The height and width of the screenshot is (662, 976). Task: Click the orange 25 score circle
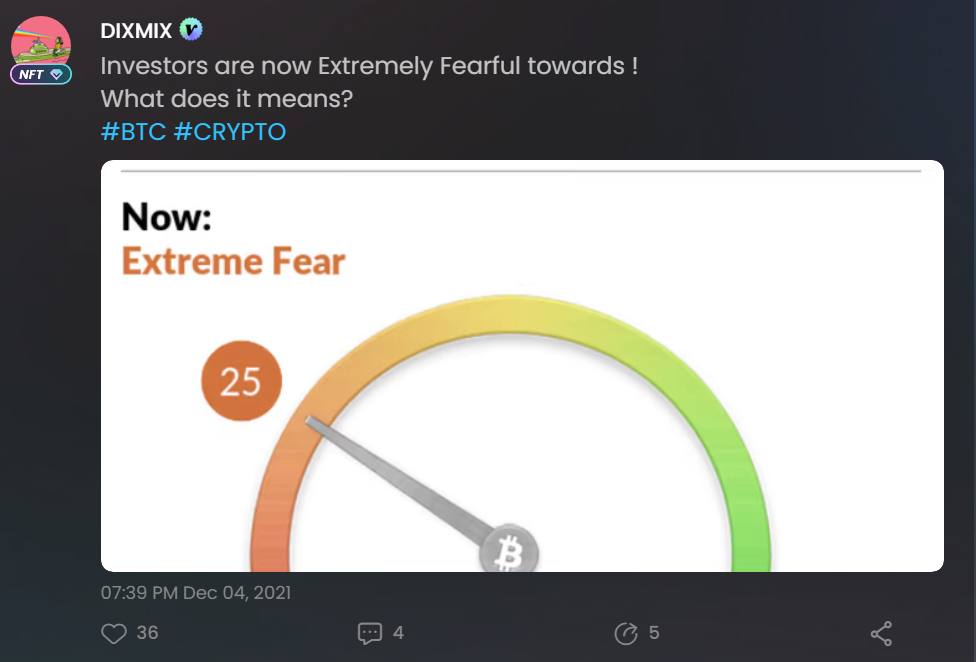tap(242, 381)
